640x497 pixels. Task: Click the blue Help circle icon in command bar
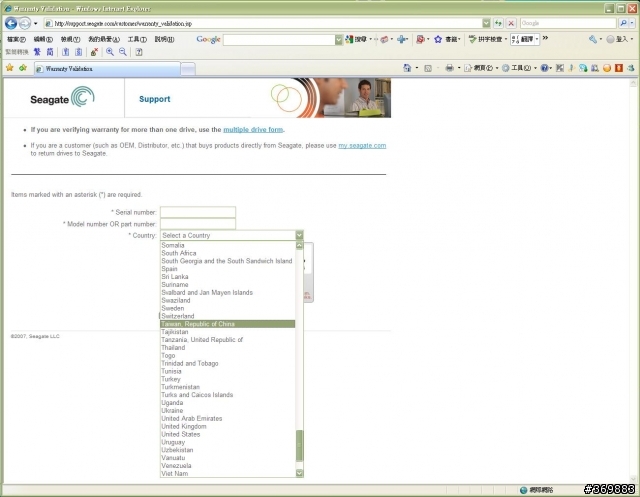point(544,68)
